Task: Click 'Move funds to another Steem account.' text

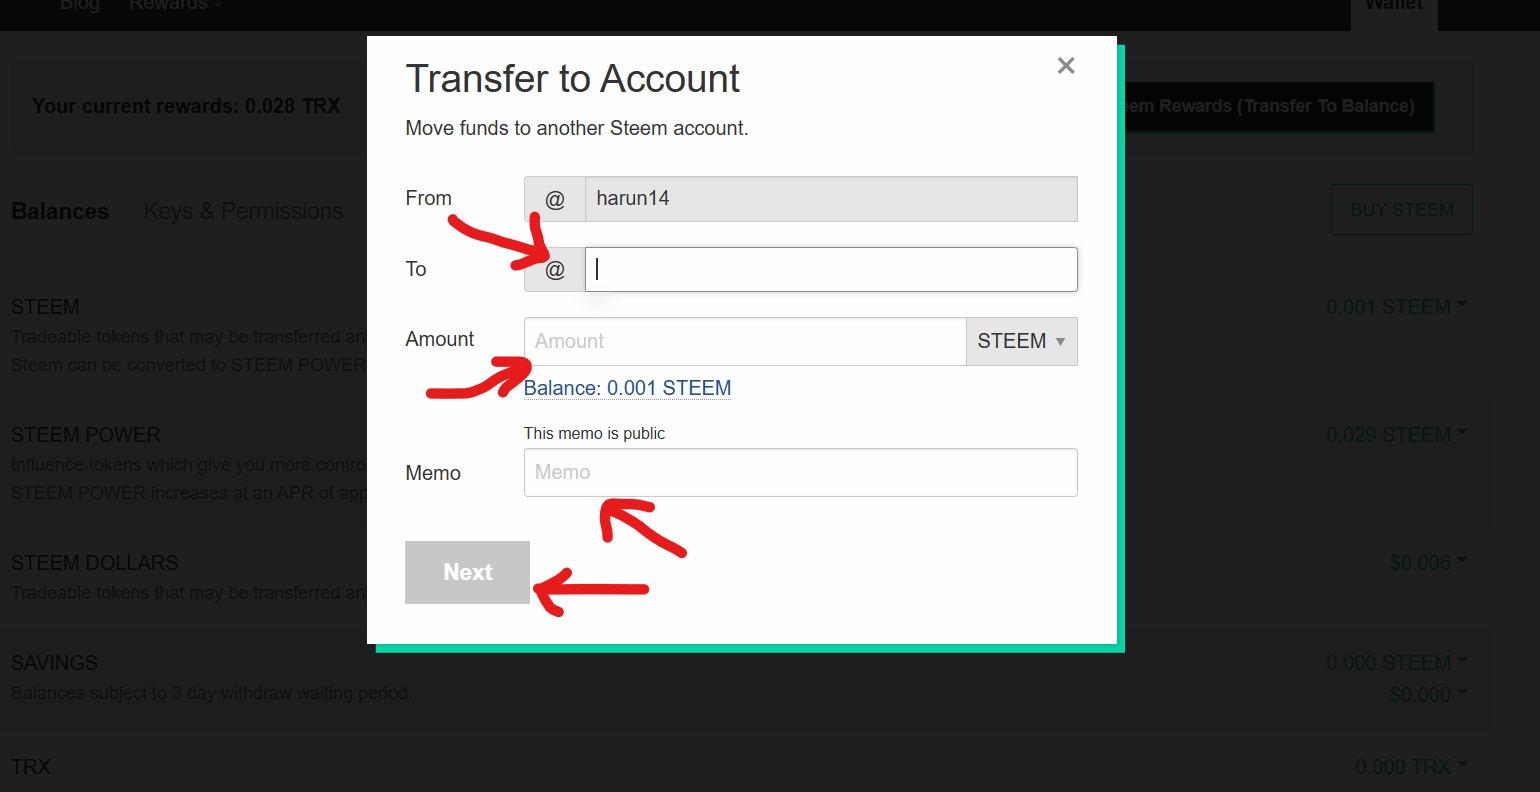Action: [577, 128]
